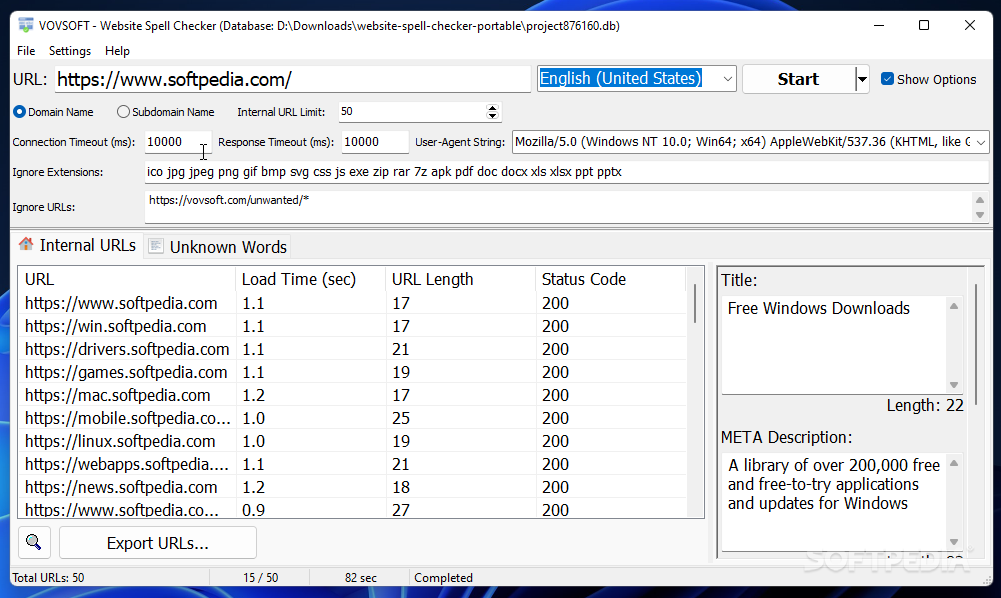Switch to the Unknown Words tab
The image size is (1001, 598).
pyautogui.click(x=218, y=247)
